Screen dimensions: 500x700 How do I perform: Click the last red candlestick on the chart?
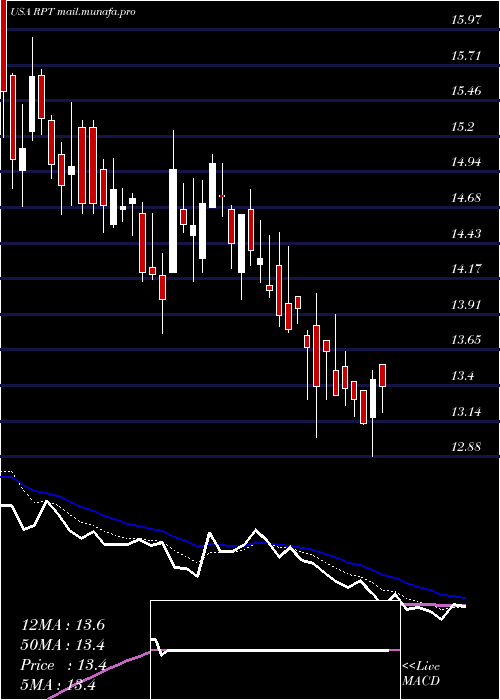click(x=383, y=375)
